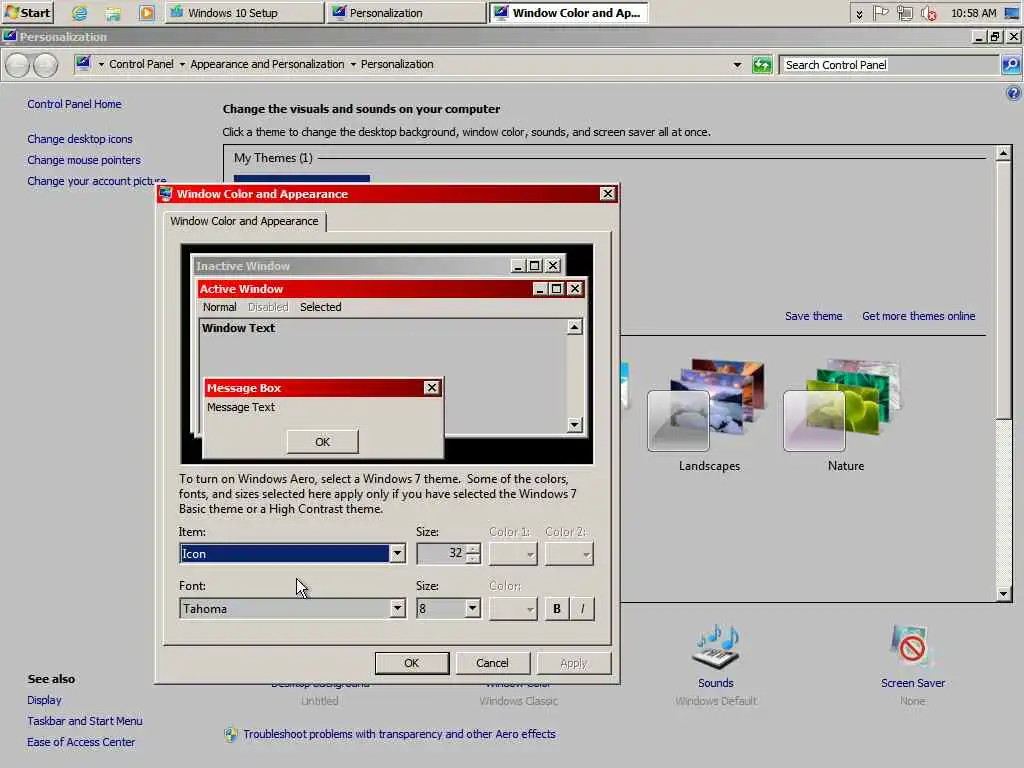Open Sounds settings icon
This screenshot has width=1024, height=768.
point(716,648)
